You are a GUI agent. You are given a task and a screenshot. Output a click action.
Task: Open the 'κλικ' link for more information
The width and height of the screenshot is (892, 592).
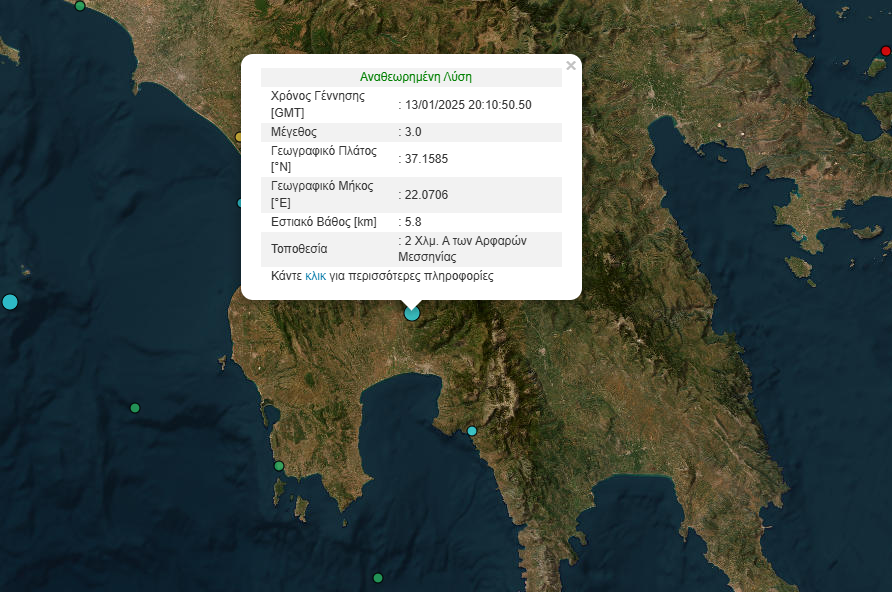click(x=315, y=275)
